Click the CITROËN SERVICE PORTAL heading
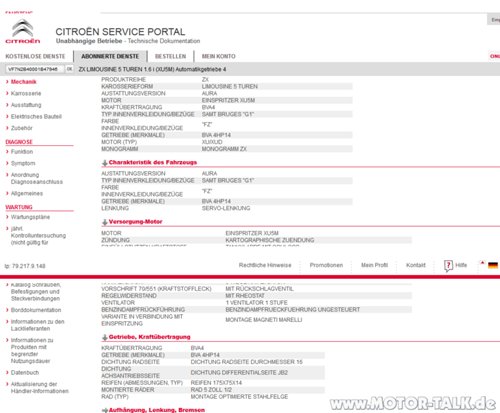The width and height of the screenshot is (500, 413). coord(120,32)
